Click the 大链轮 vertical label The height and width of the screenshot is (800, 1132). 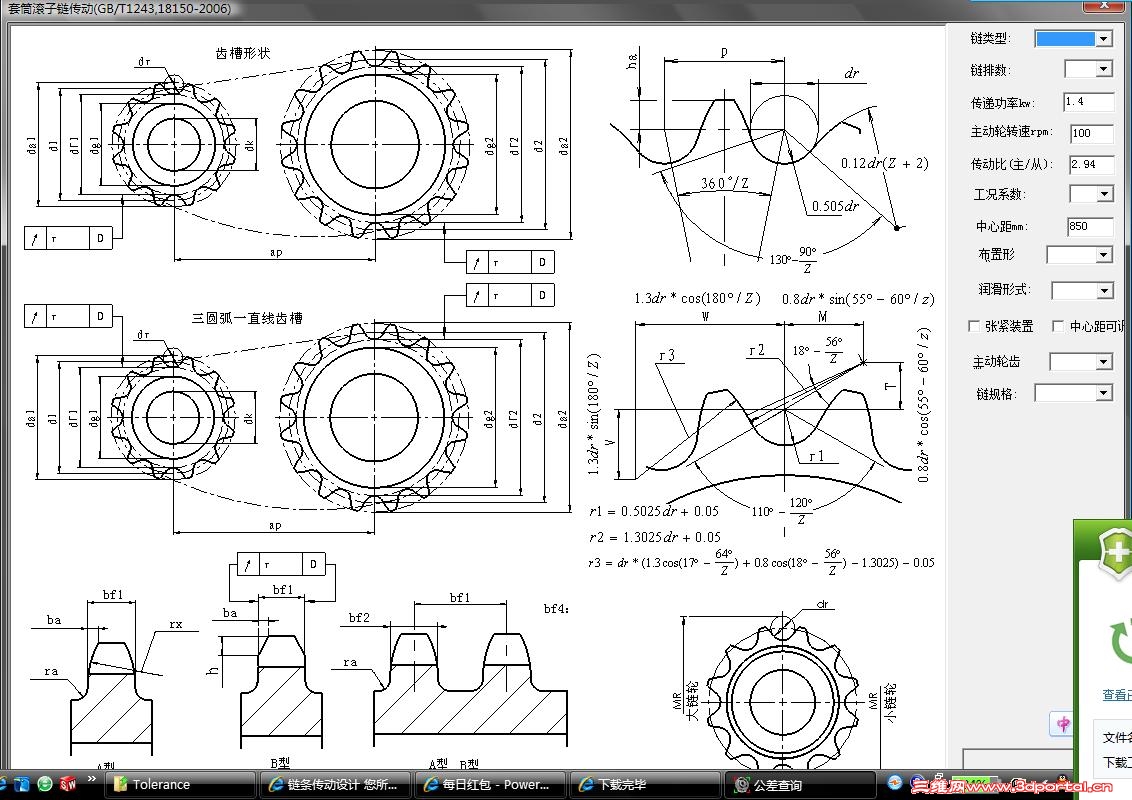coord(693,700)
